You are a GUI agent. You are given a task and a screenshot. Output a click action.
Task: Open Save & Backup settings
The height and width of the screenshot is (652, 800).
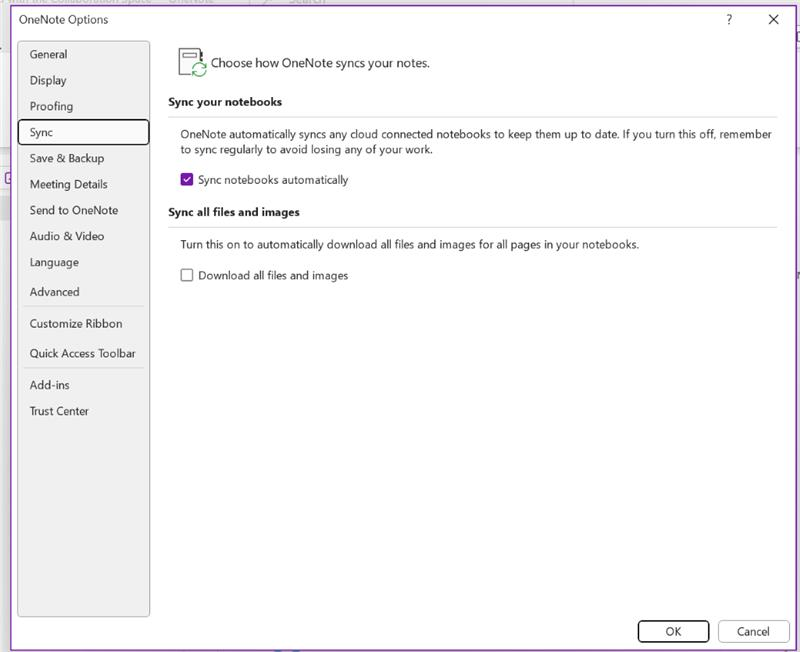point(84,159)
